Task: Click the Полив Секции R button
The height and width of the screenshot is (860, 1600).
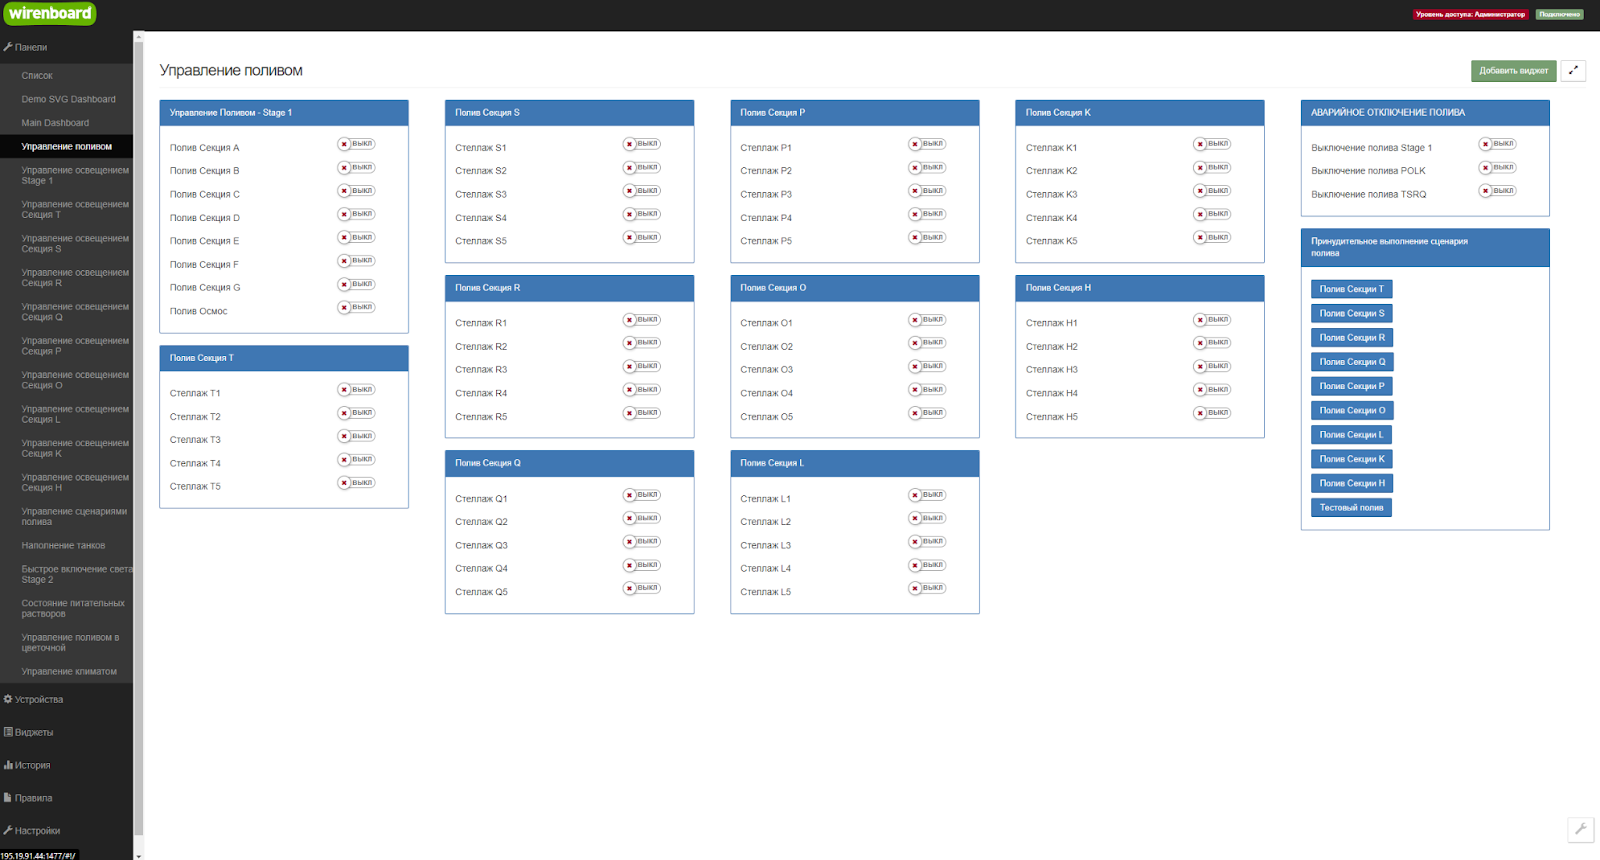Action: click(1352, 338)
